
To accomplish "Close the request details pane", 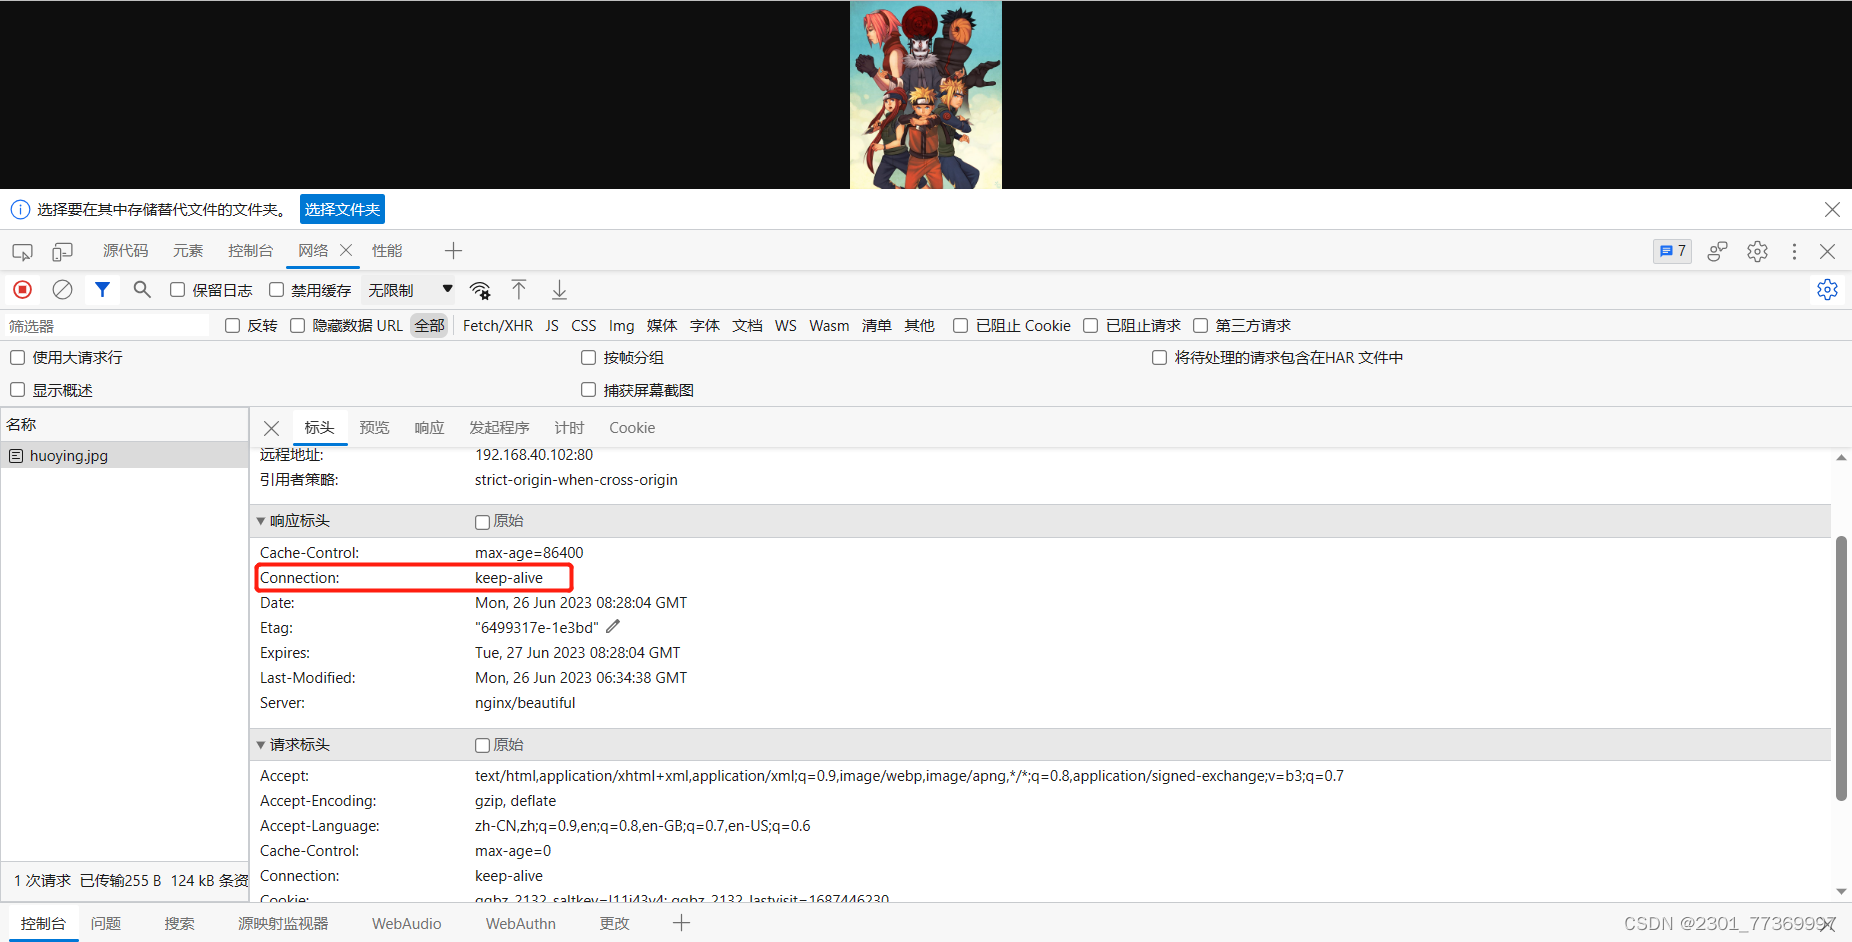I will pos(271,428).
